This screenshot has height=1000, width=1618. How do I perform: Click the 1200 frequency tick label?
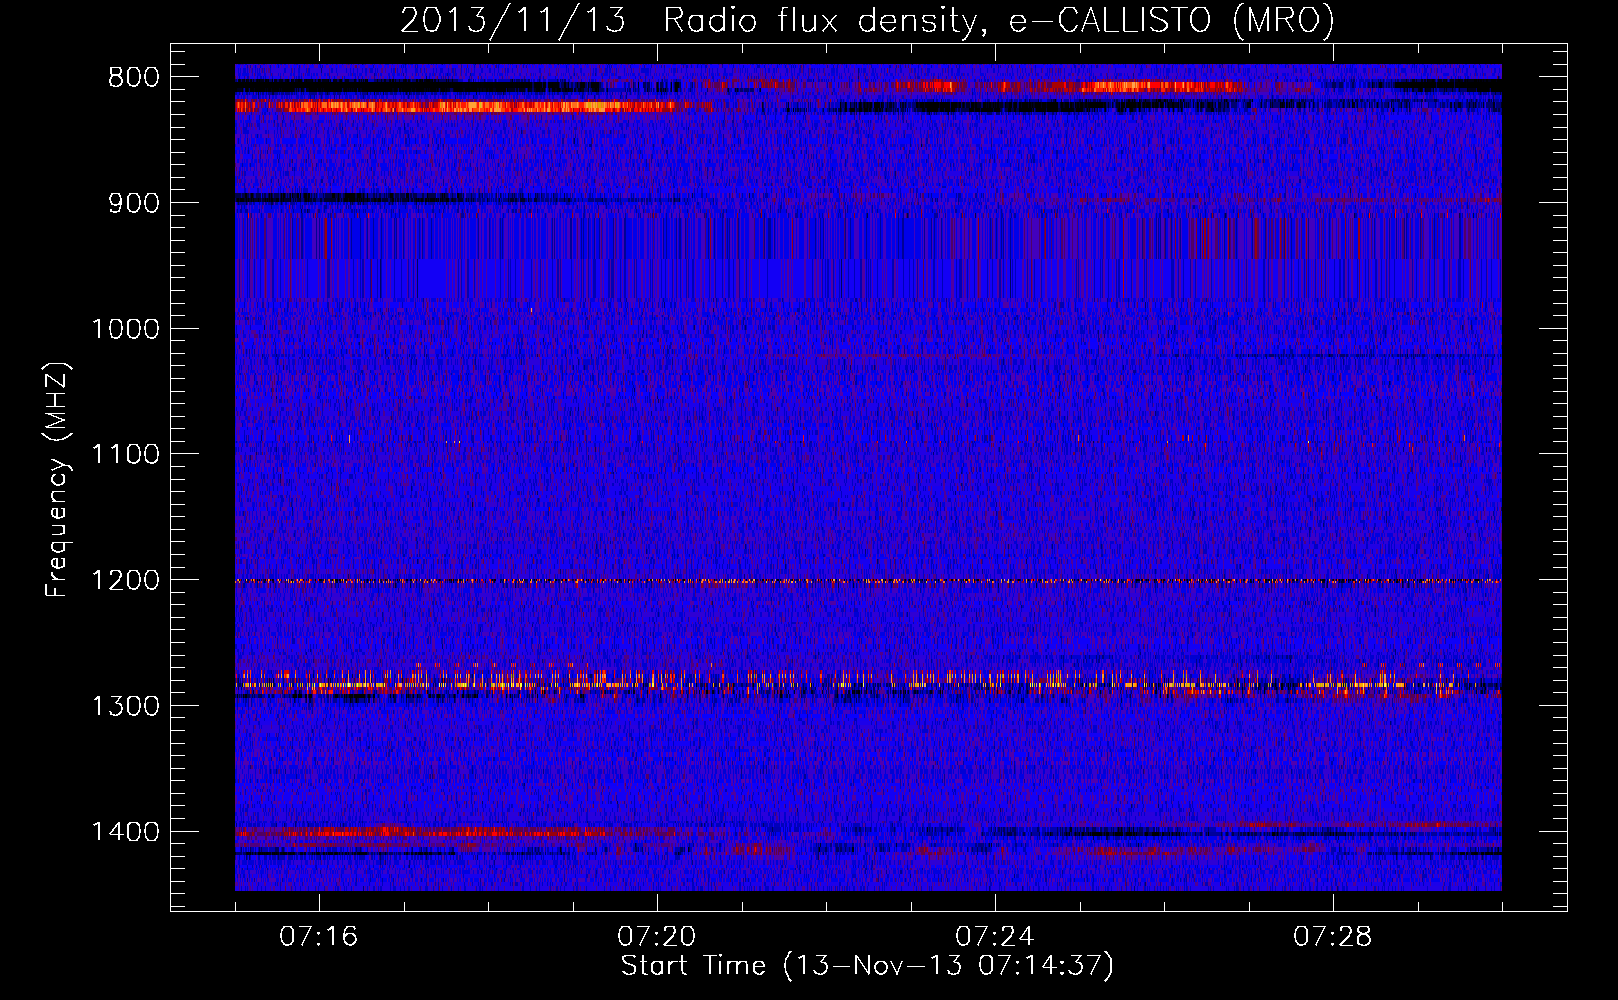click(x=125, y=581)
